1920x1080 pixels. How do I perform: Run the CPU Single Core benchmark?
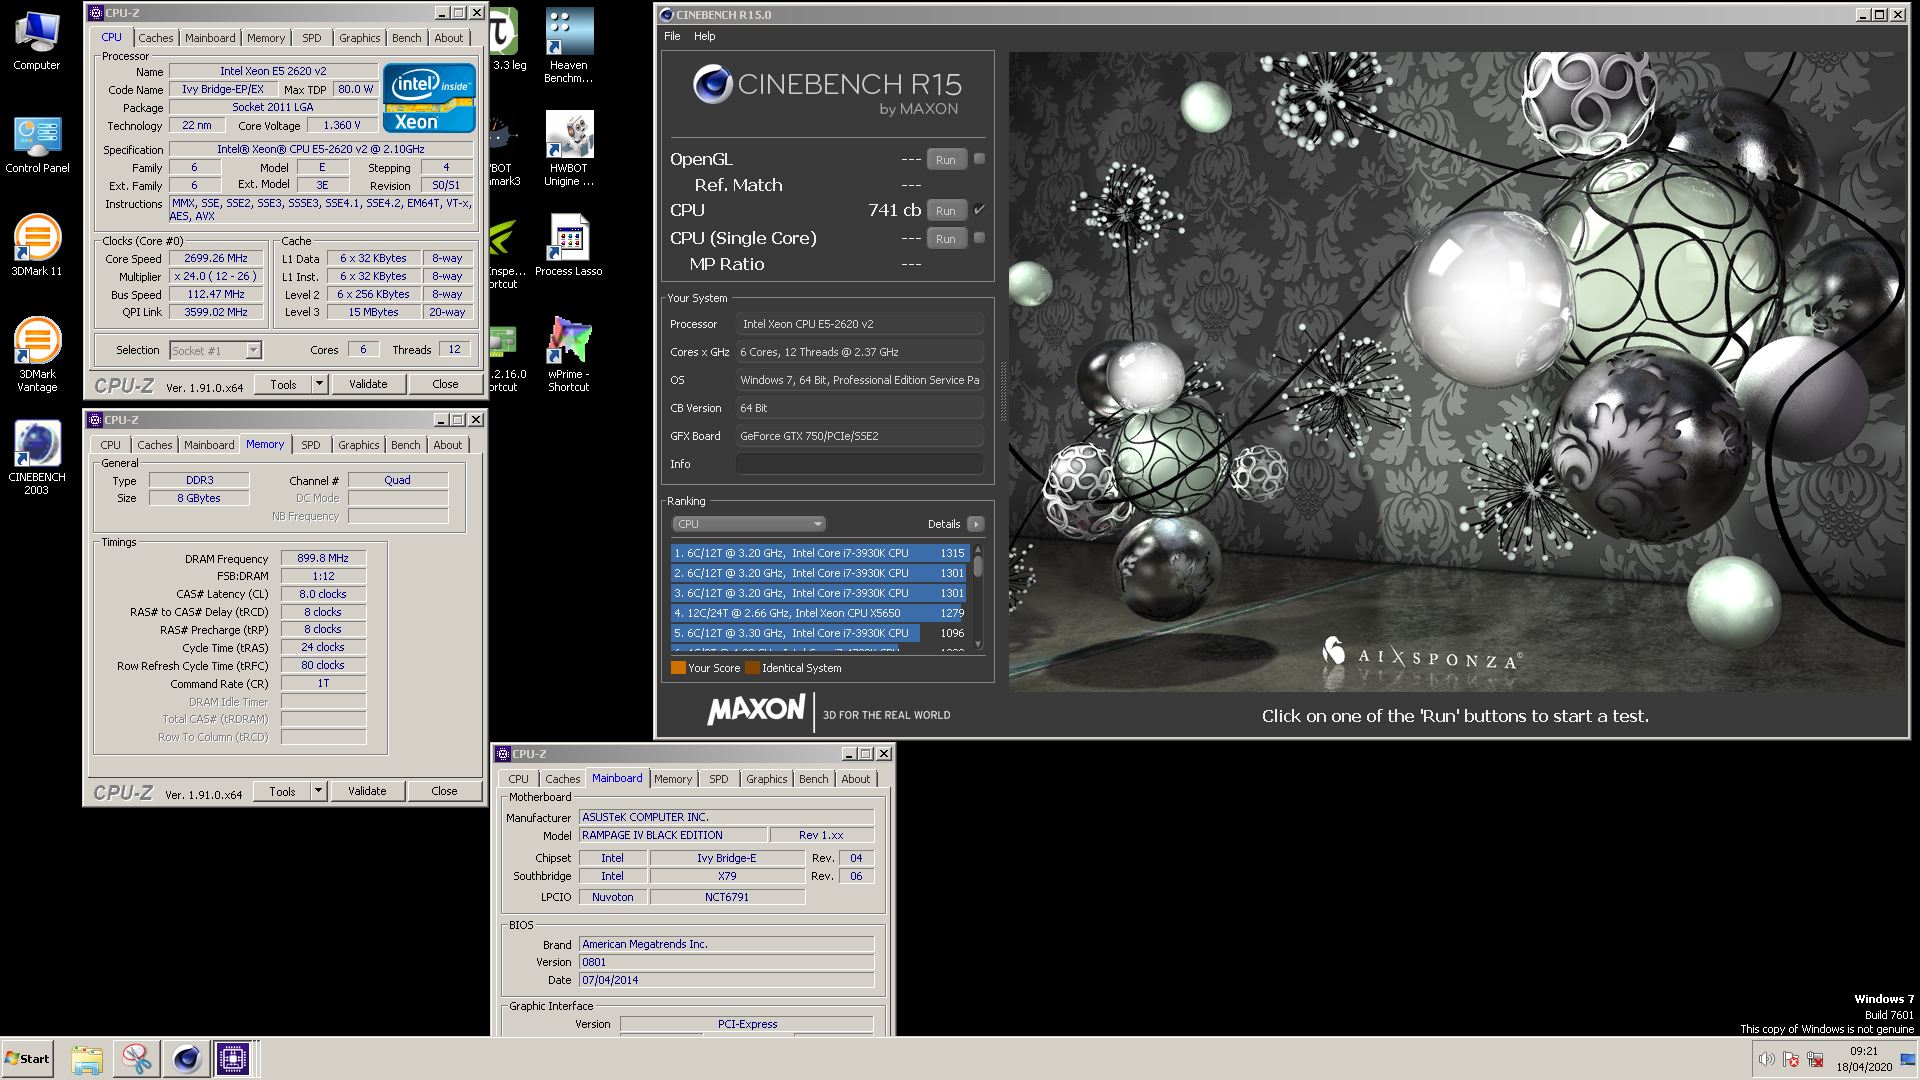(x=946, y=239)
